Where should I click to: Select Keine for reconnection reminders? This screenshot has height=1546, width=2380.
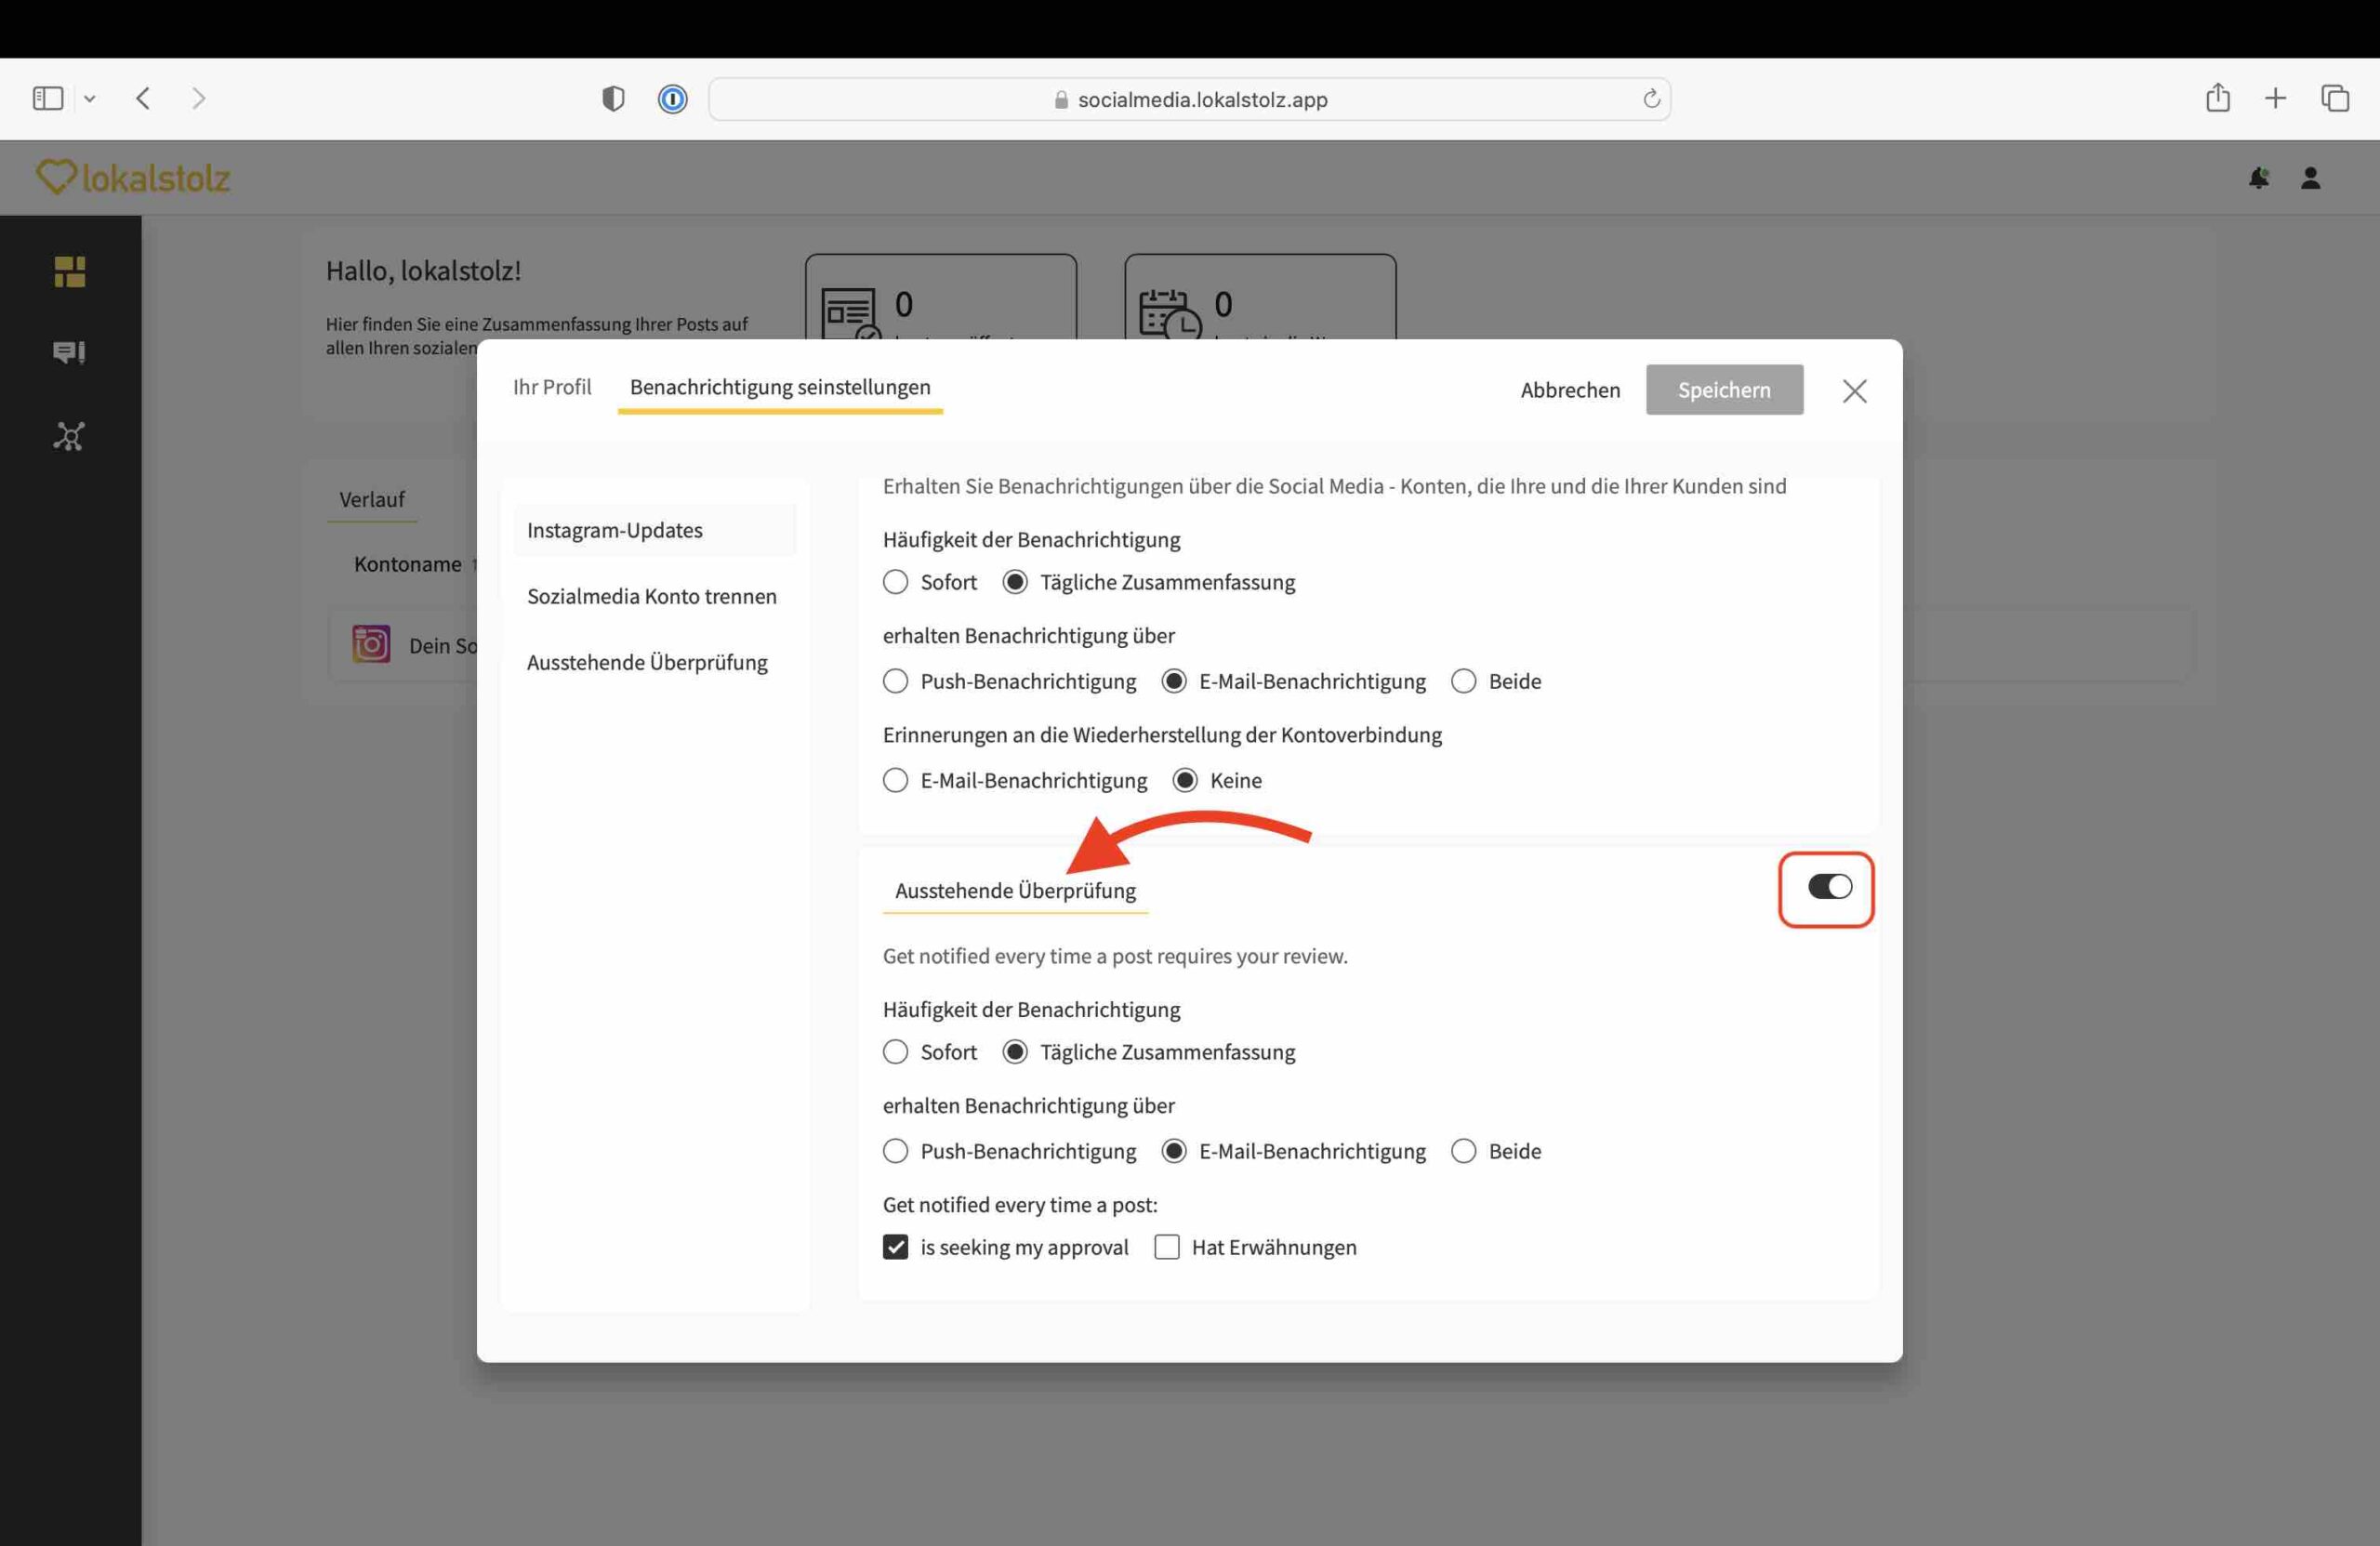coord(1185,780)
